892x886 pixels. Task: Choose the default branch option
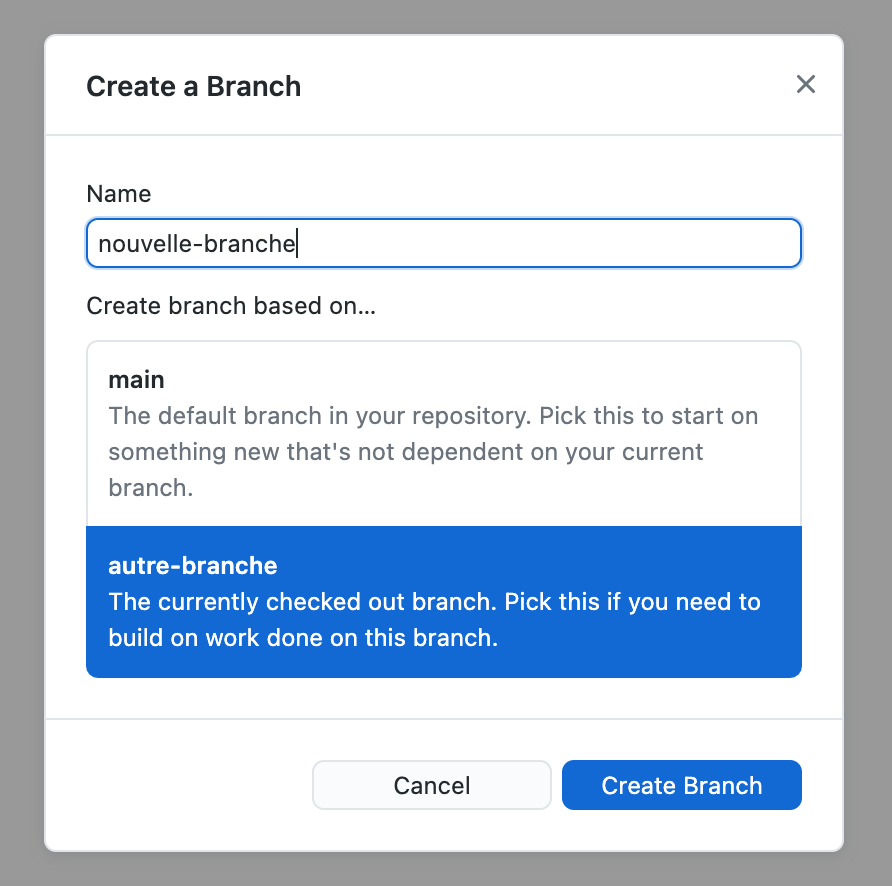444,434
